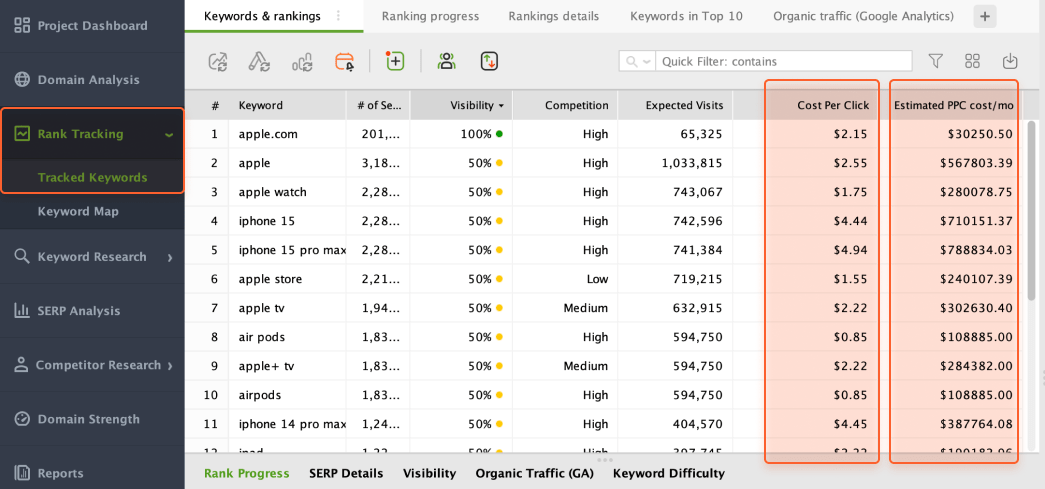
Task: Sort by the Cost Per Click column header
Action: [832, 105]
